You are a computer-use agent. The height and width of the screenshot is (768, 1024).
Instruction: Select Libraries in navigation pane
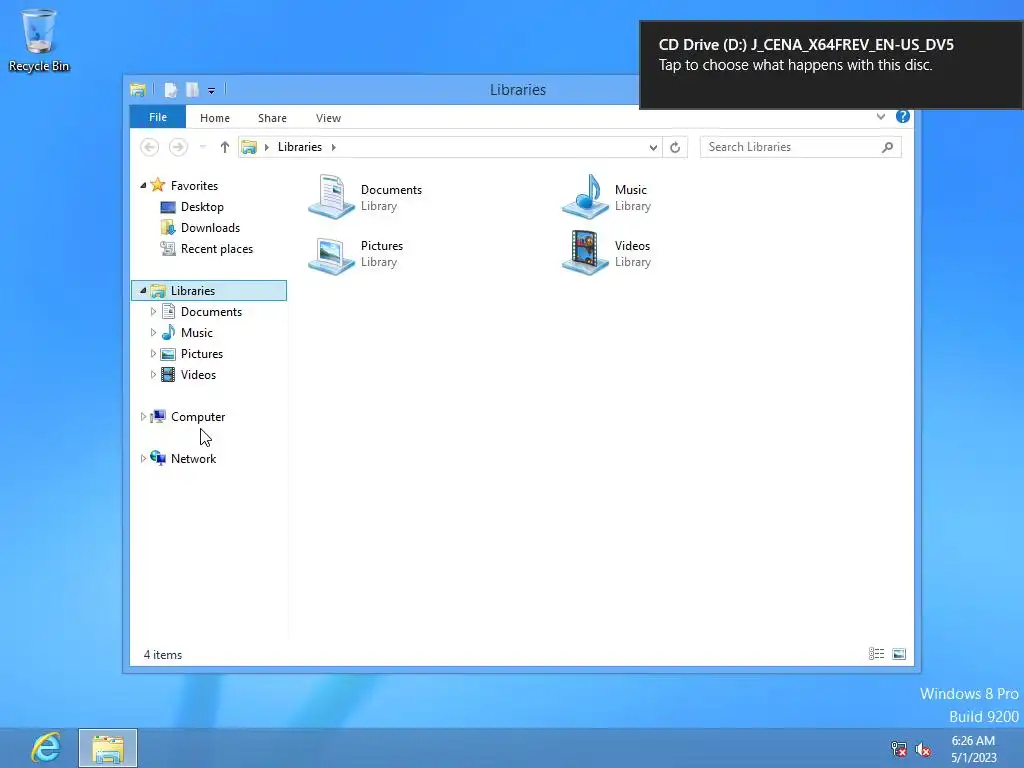point(209,291)
